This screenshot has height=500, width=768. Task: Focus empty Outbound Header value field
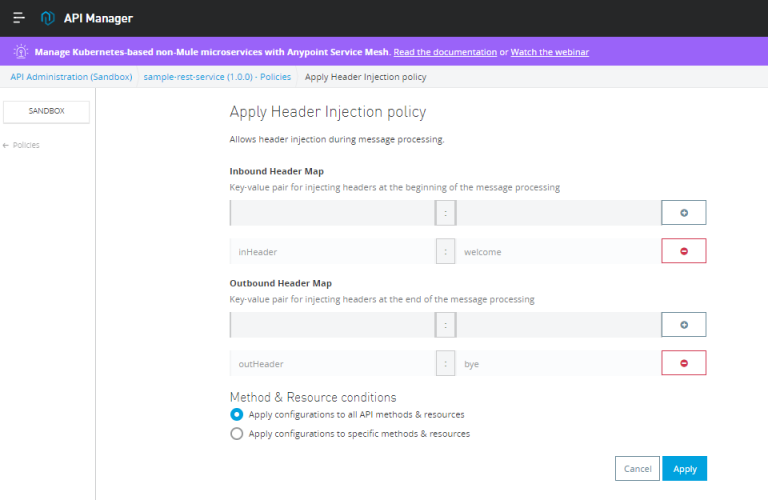[x=558, y=325]
